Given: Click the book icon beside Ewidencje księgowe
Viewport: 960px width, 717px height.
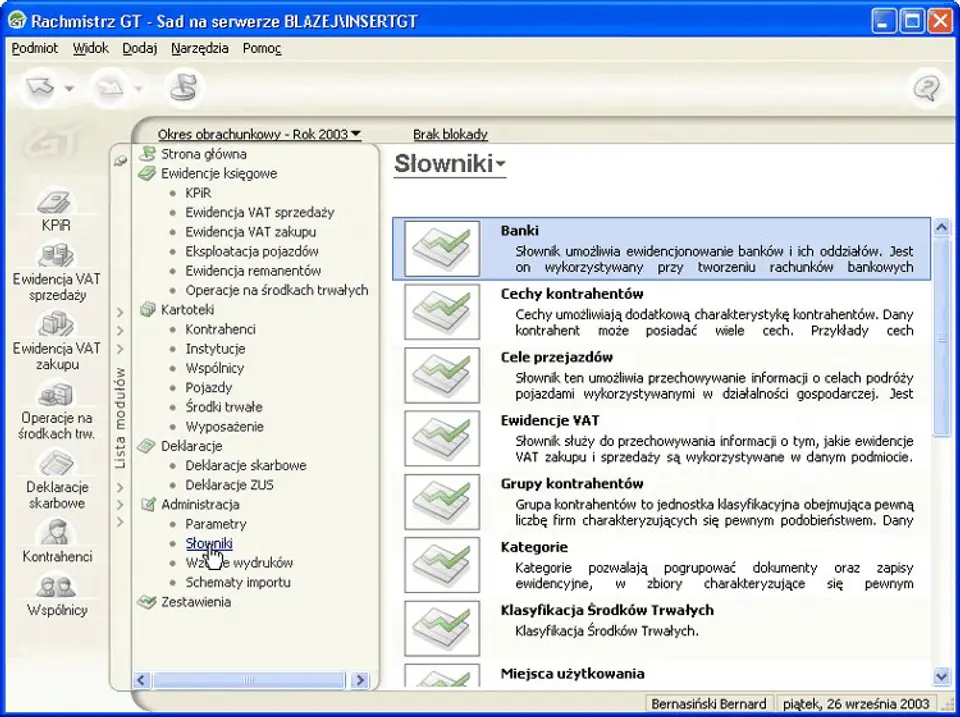Looking at the screenshot, I should click(x=147, y=173).
